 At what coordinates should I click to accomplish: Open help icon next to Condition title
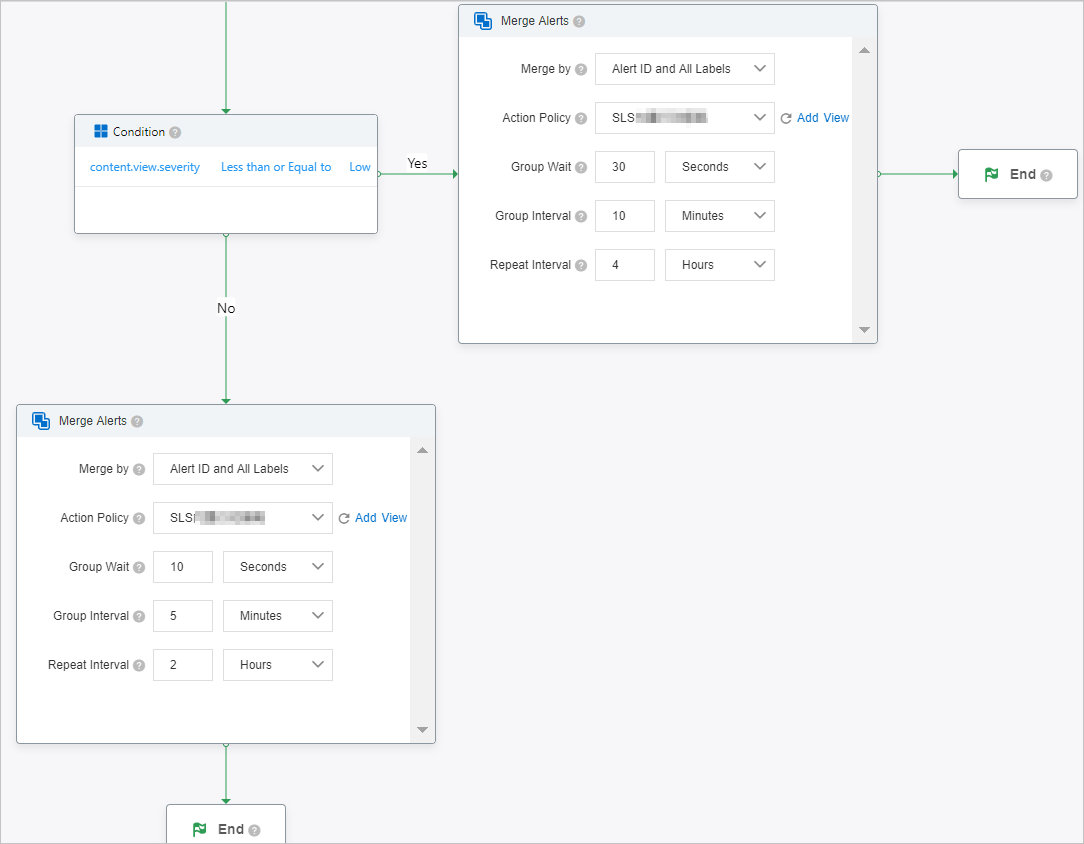click(175, 132)
